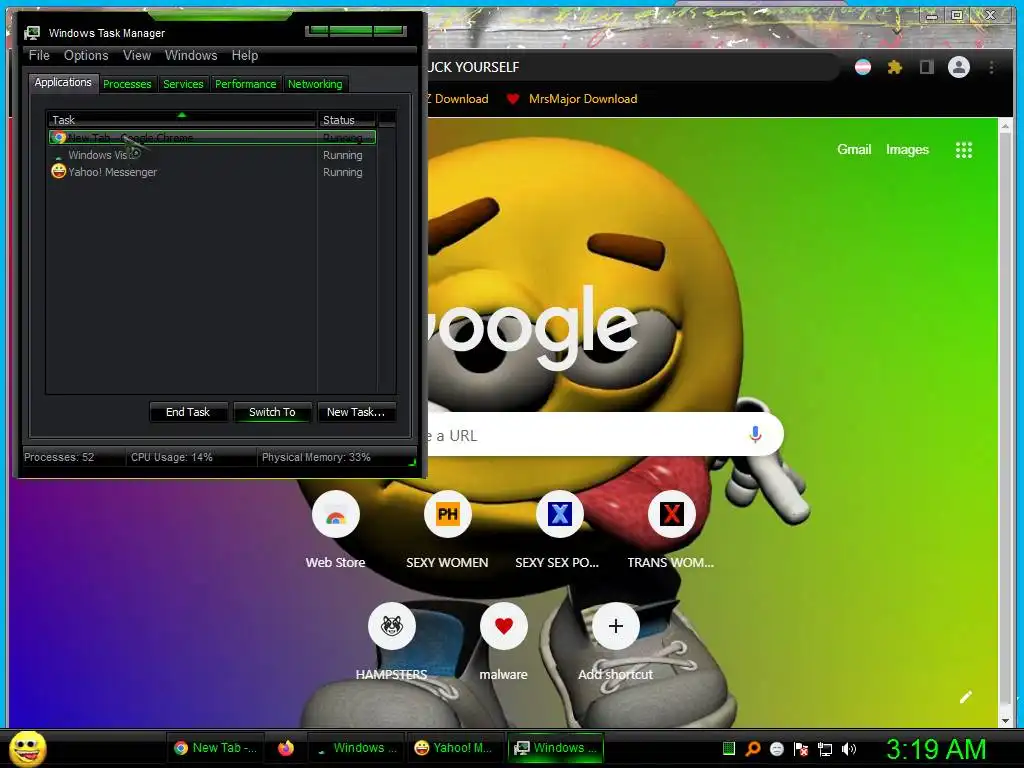Switch to the Performance tab

246,84
